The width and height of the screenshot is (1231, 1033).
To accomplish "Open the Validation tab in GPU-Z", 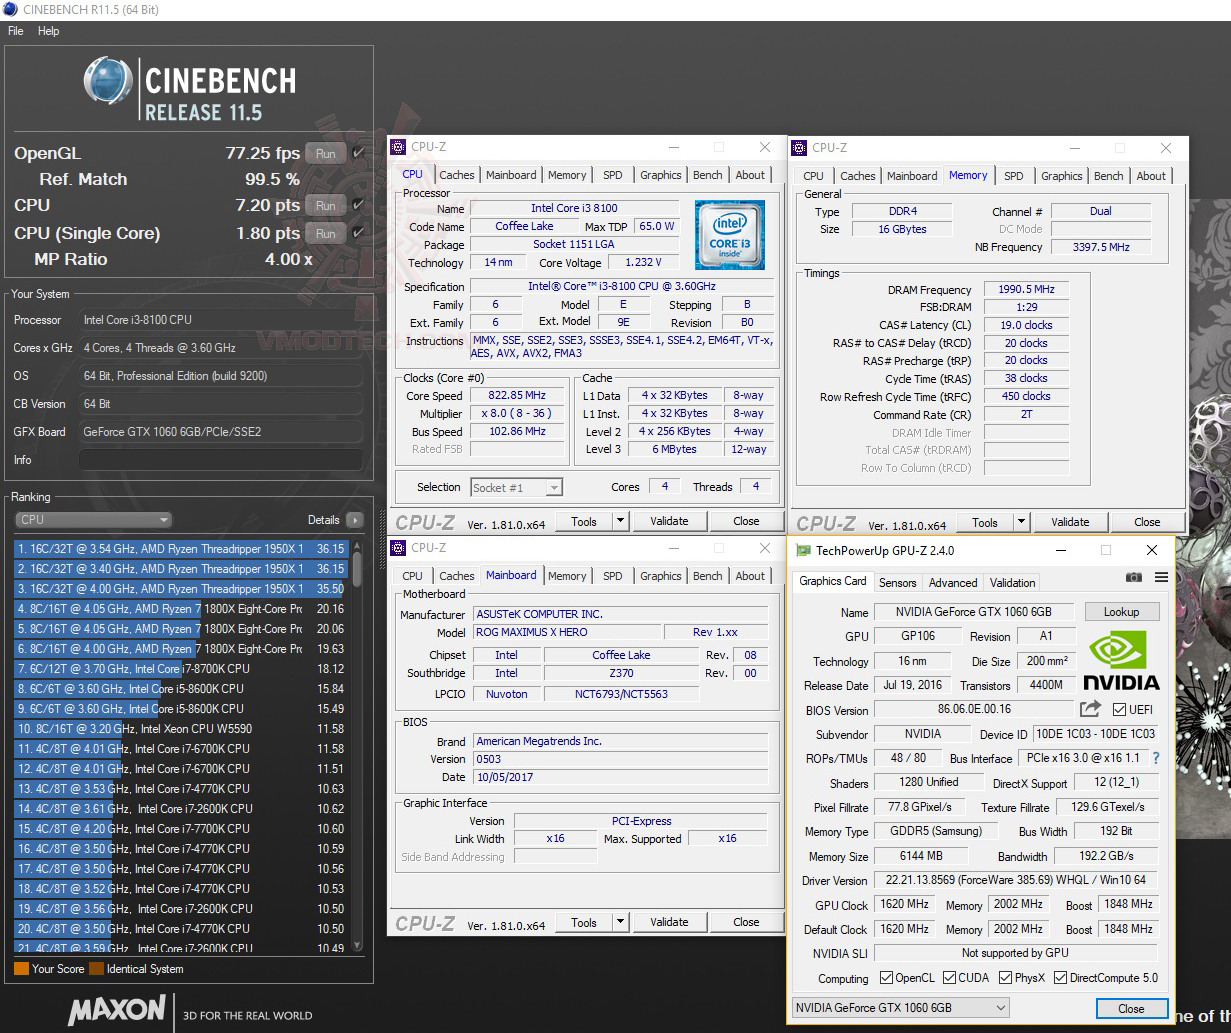I will (x=1012, y=583).
